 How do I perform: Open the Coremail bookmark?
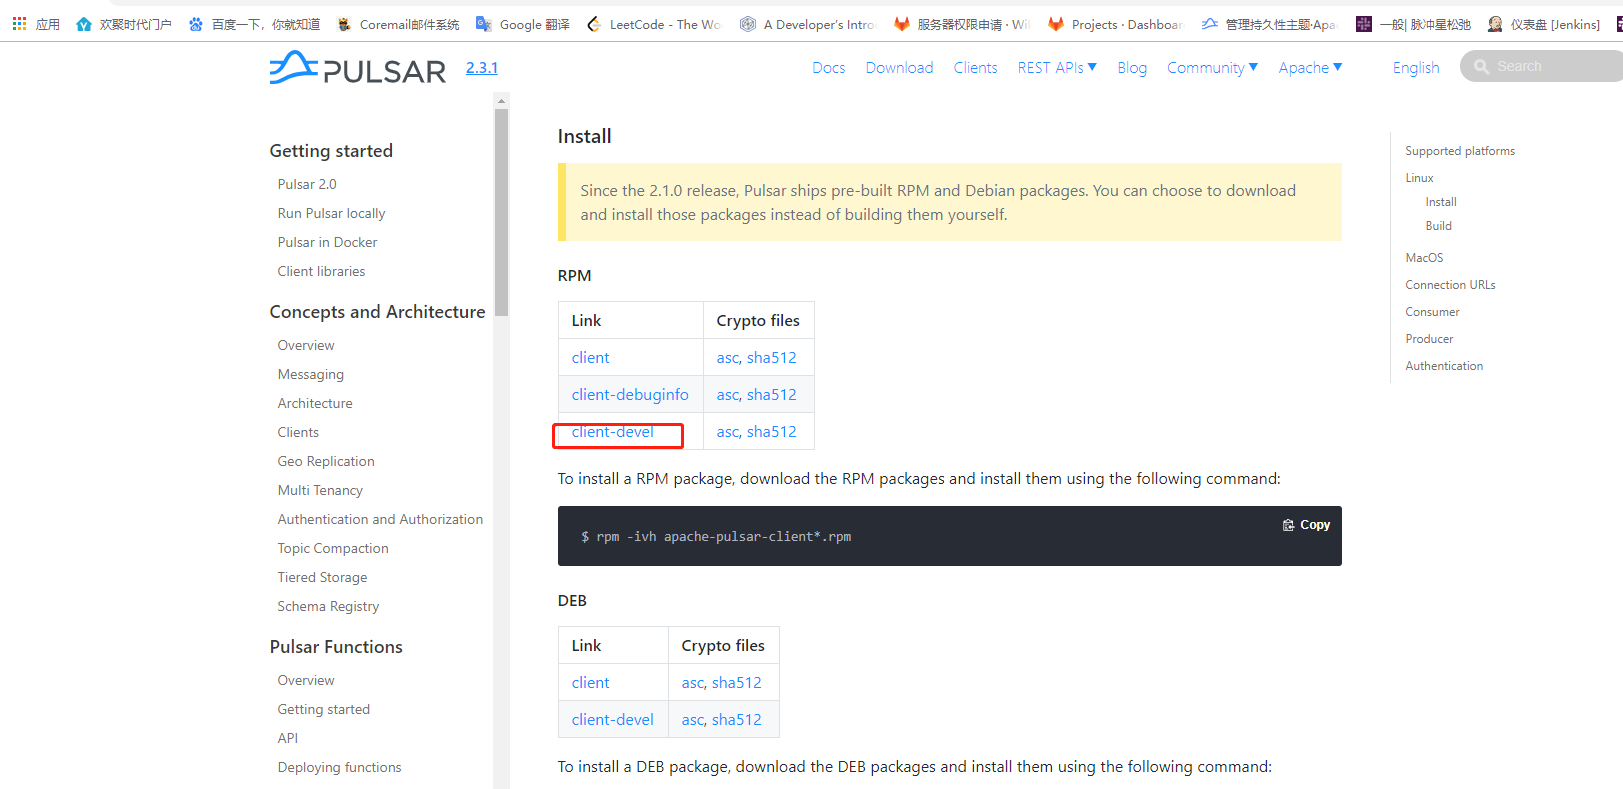(x=398, y=24)
